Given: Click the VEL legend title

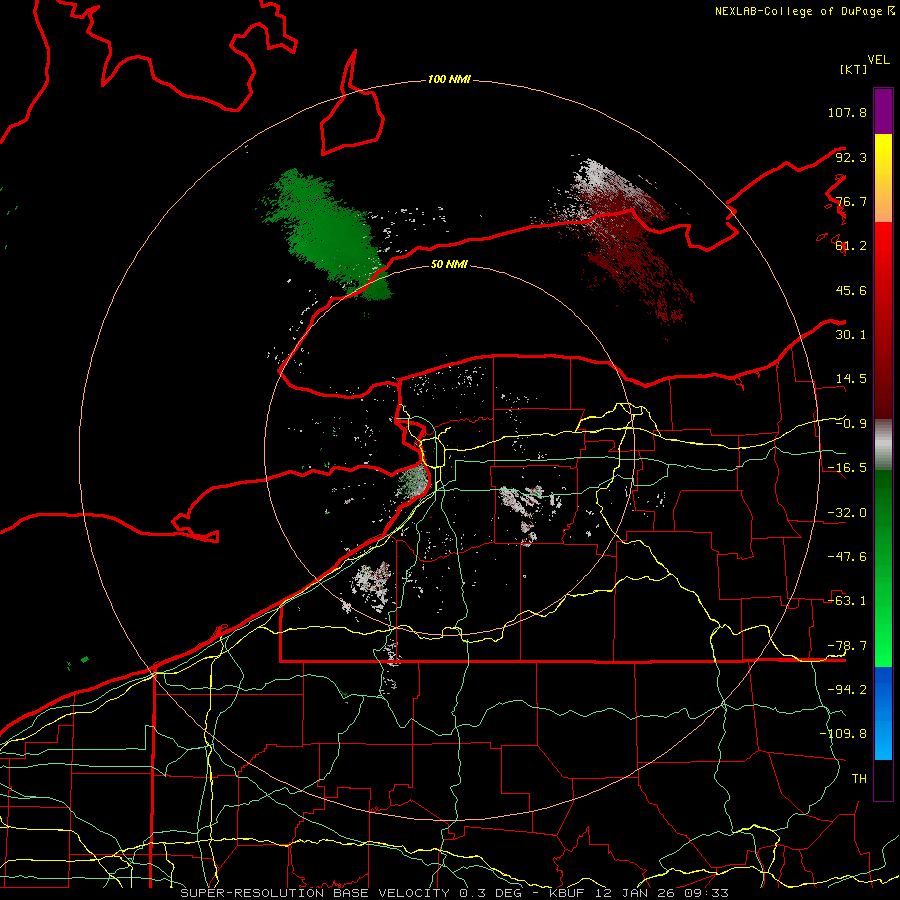Looking at the screenshot, I should pyautogui.click(x=878, y=59).
